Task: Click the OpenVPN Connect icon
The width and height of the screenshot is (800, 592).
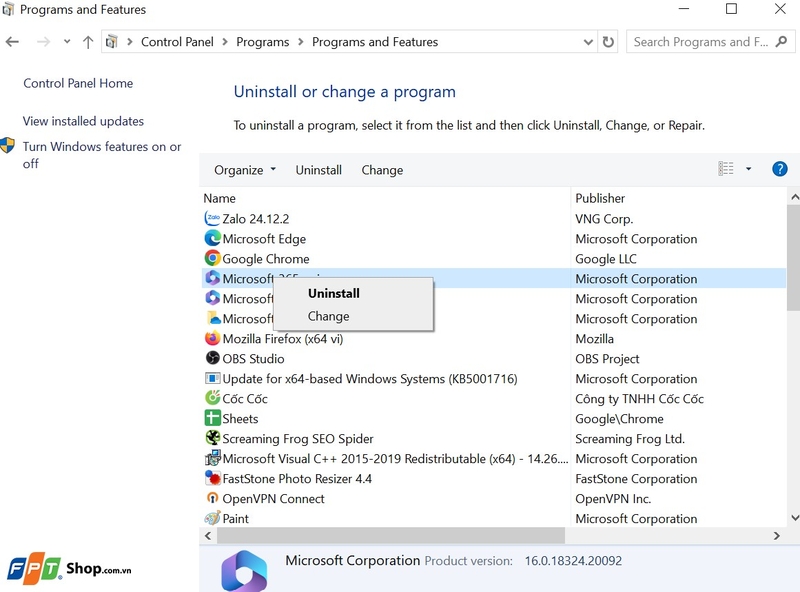Action: (212, 498)
